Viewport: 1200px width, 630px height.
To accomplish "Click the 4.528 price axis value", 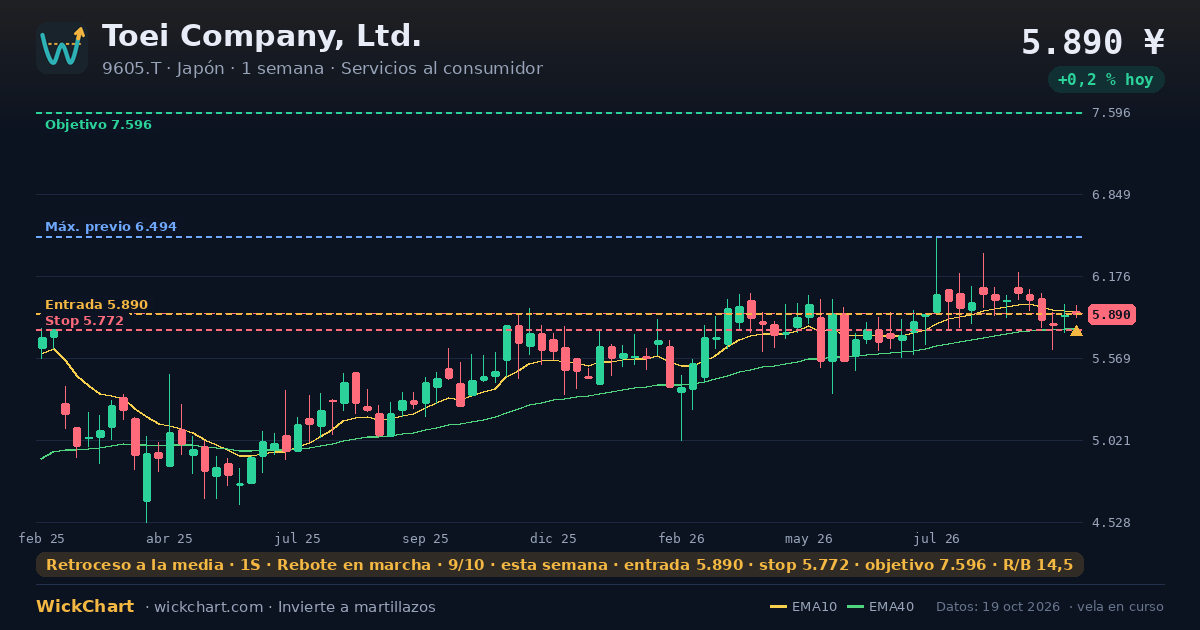I will pyautogui.click(x=1111, y=523).
